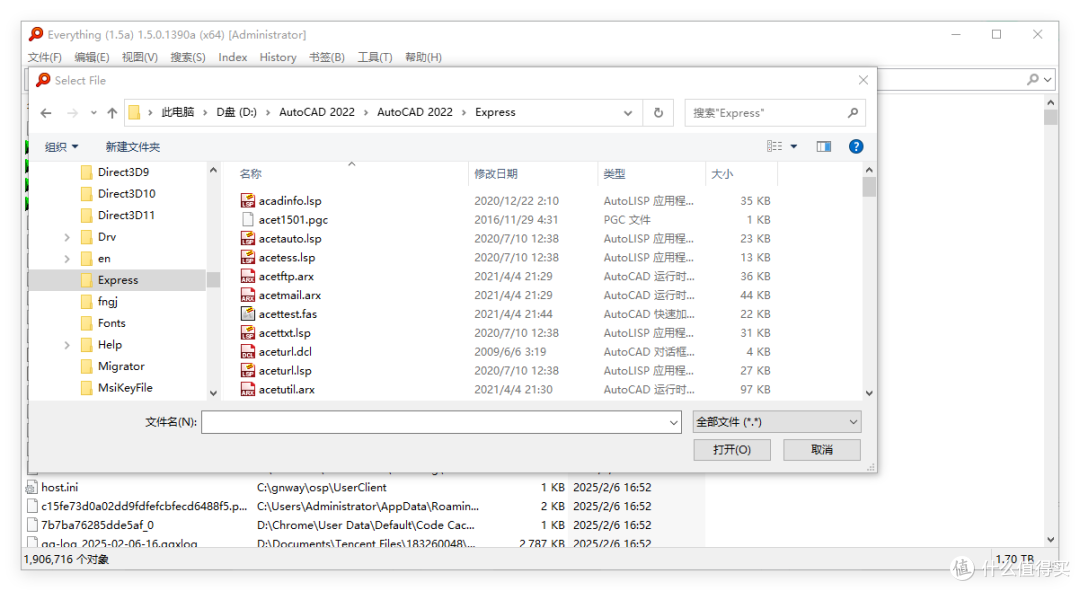Open Everything search box dropdown arrow
Image resolution: width=1080 pixels, height=591 pixels.
pyautogui.click(x=1048, y=80)
